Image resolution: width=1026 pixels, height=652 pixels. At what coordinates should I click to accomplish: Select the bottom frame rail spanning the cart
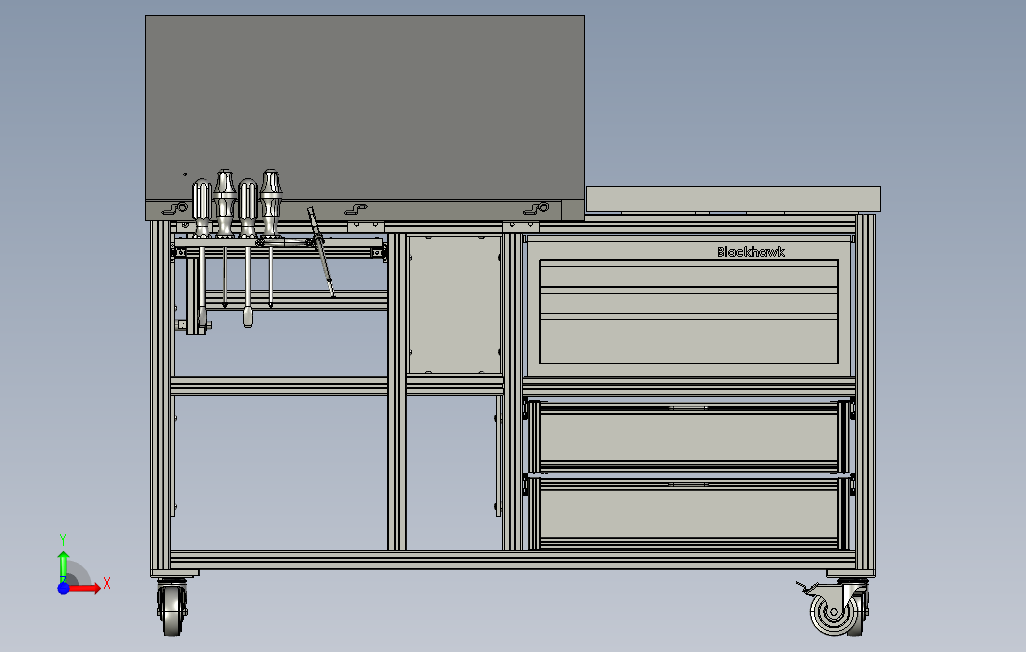tap(512, 559)
